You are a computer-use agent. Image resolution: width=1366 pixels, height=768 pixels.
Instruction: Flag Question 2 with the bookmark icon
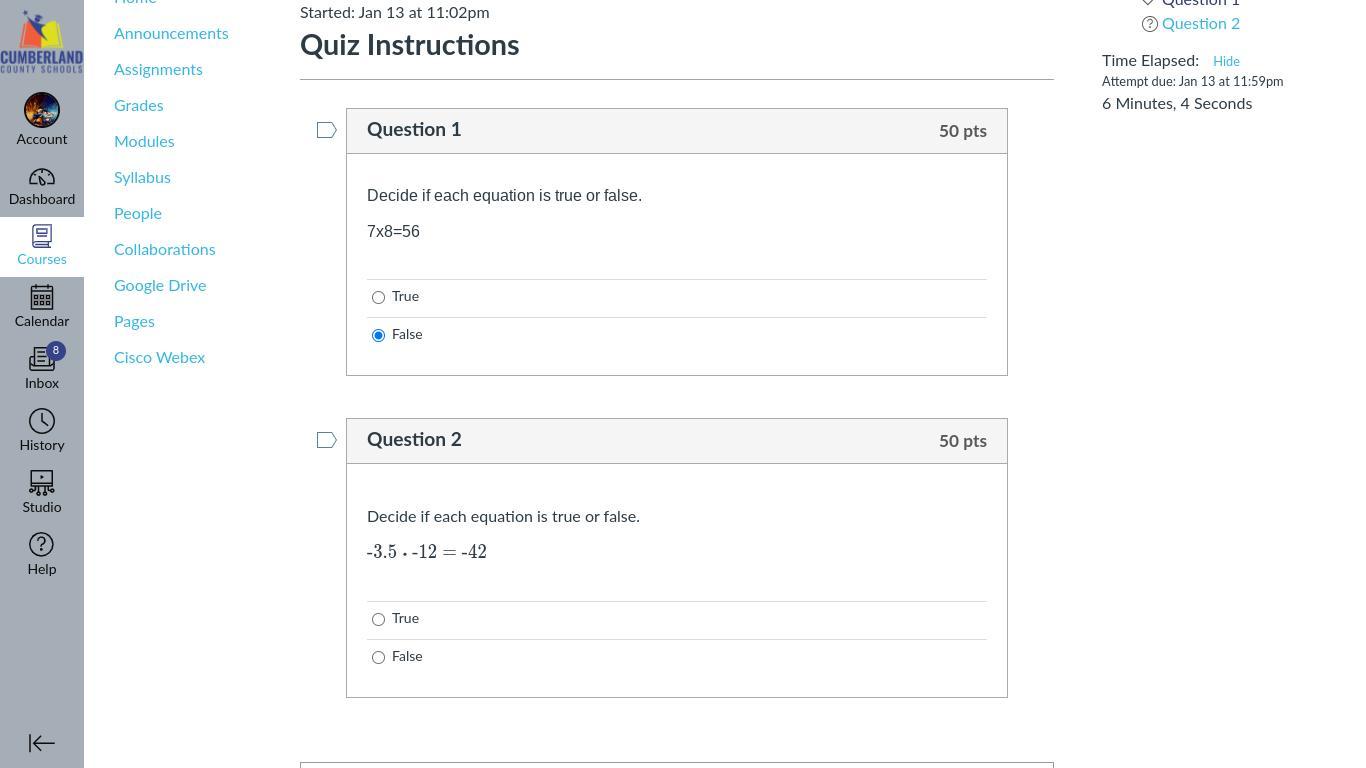pos(326,440)
